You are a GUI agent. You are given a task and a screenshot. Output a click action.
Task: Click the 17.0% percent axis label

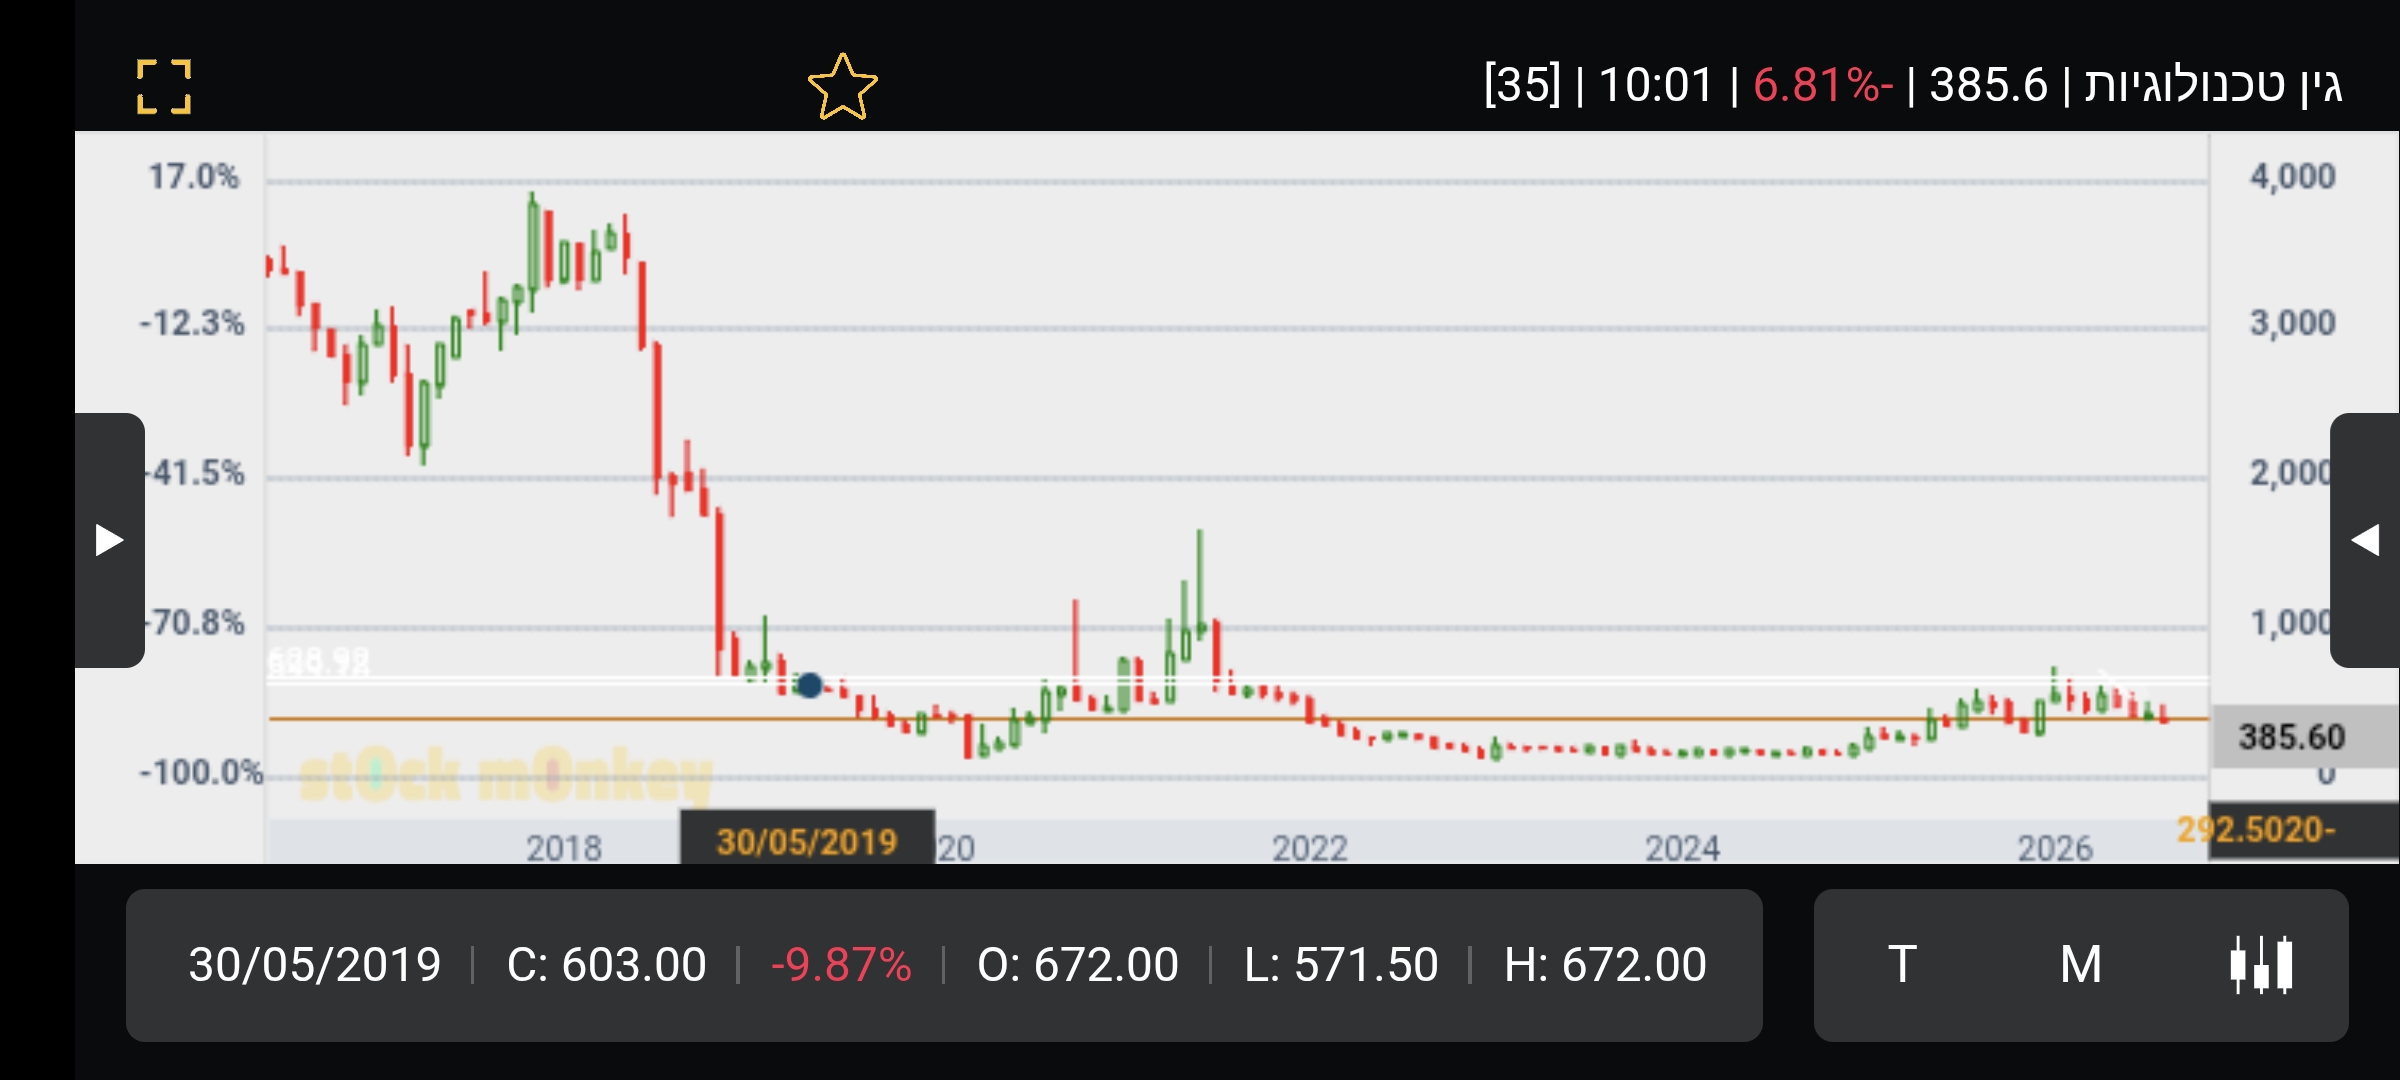194,177
